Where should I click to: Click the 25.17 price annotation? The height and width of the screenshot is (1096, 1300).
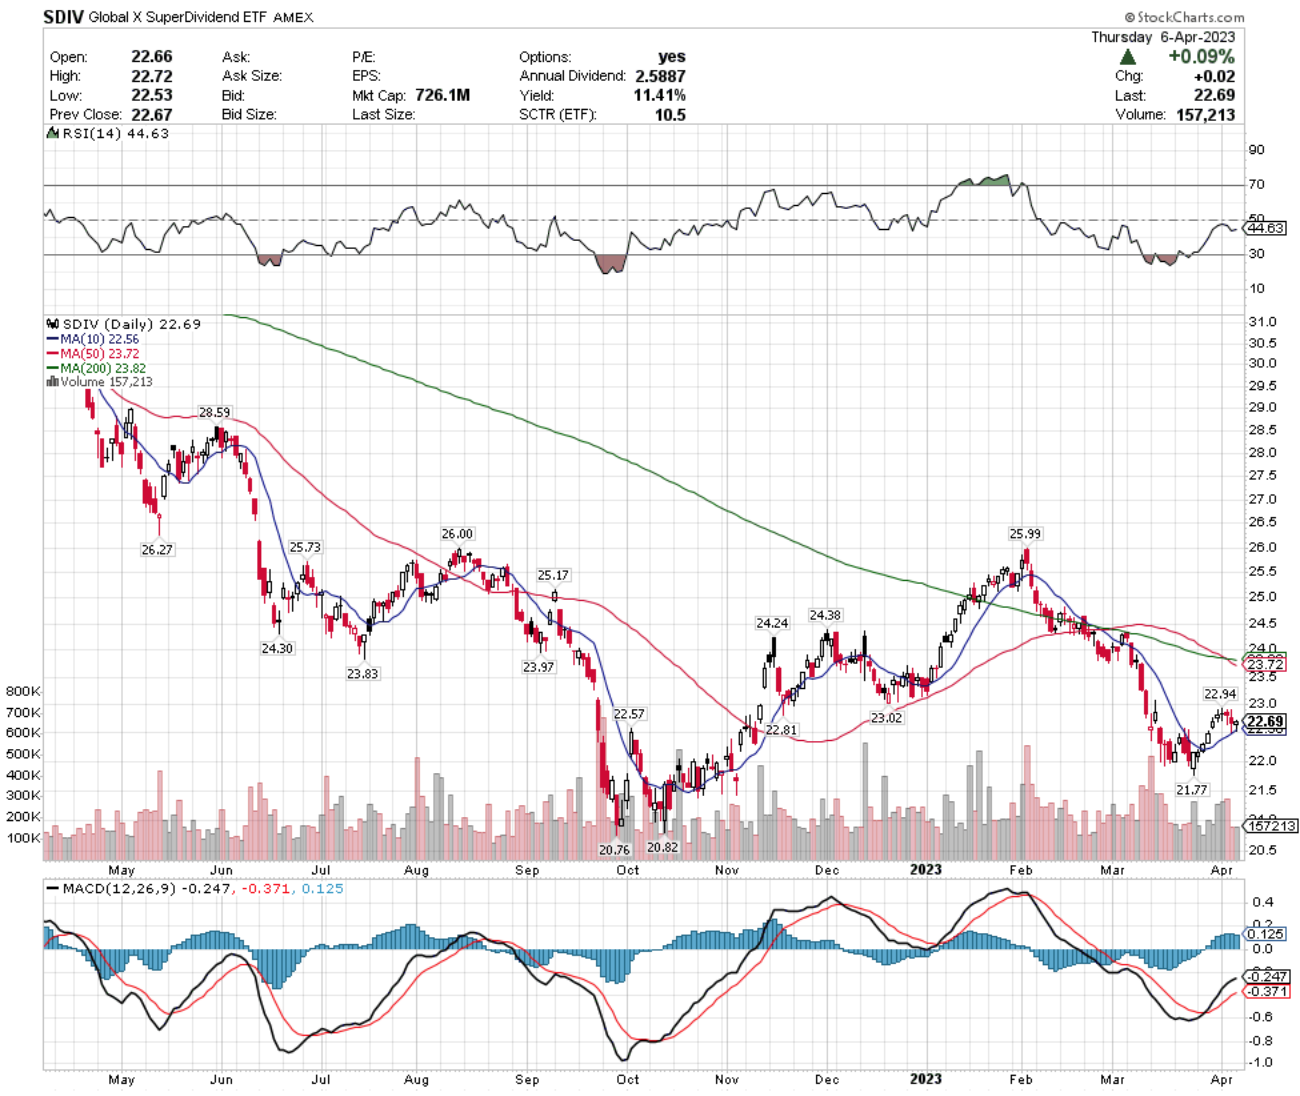pos(553,575)
